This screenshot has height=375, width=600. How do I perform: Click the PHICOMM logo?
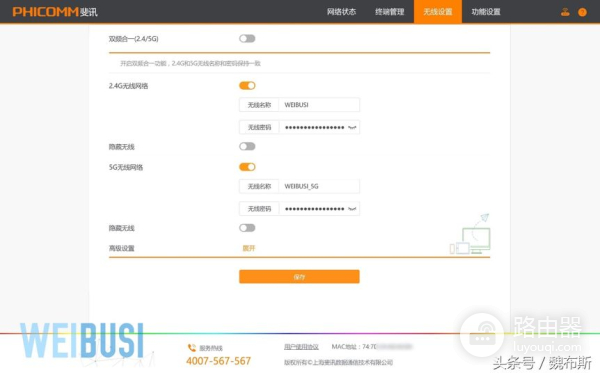click(x=55, y=12)
